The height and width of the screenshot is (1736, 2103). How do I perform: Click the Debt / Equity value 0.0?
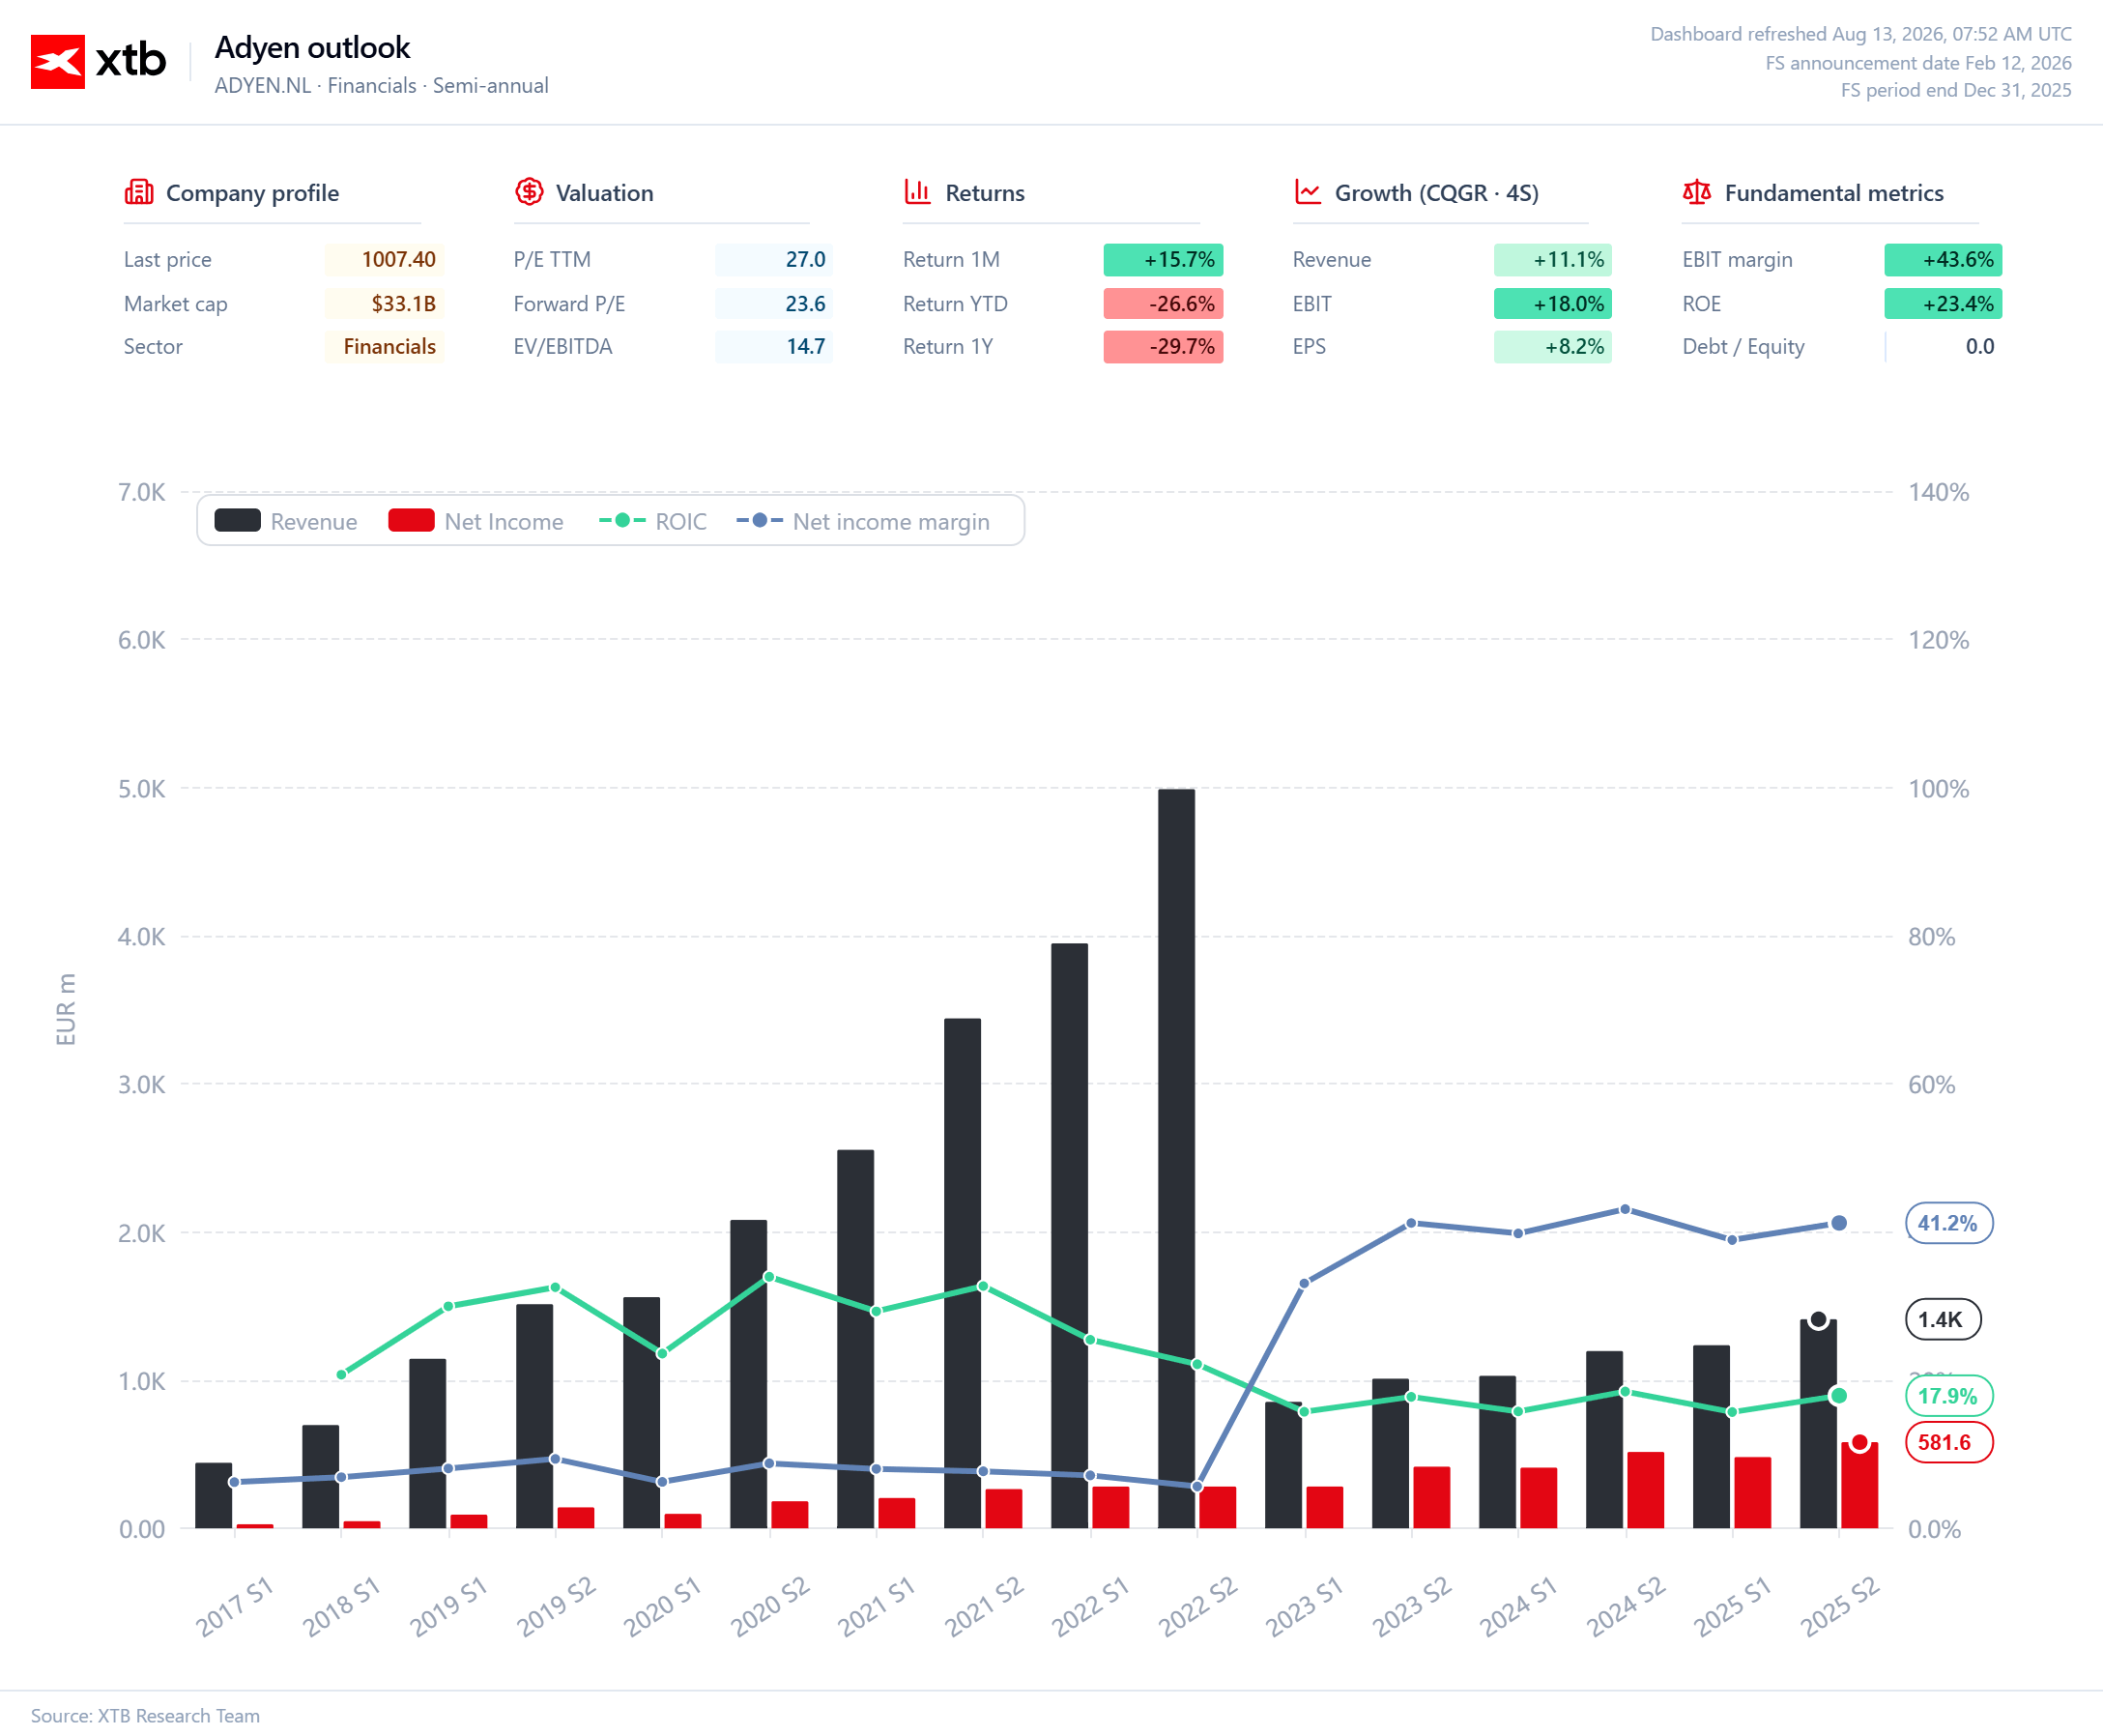(1943, 347)
